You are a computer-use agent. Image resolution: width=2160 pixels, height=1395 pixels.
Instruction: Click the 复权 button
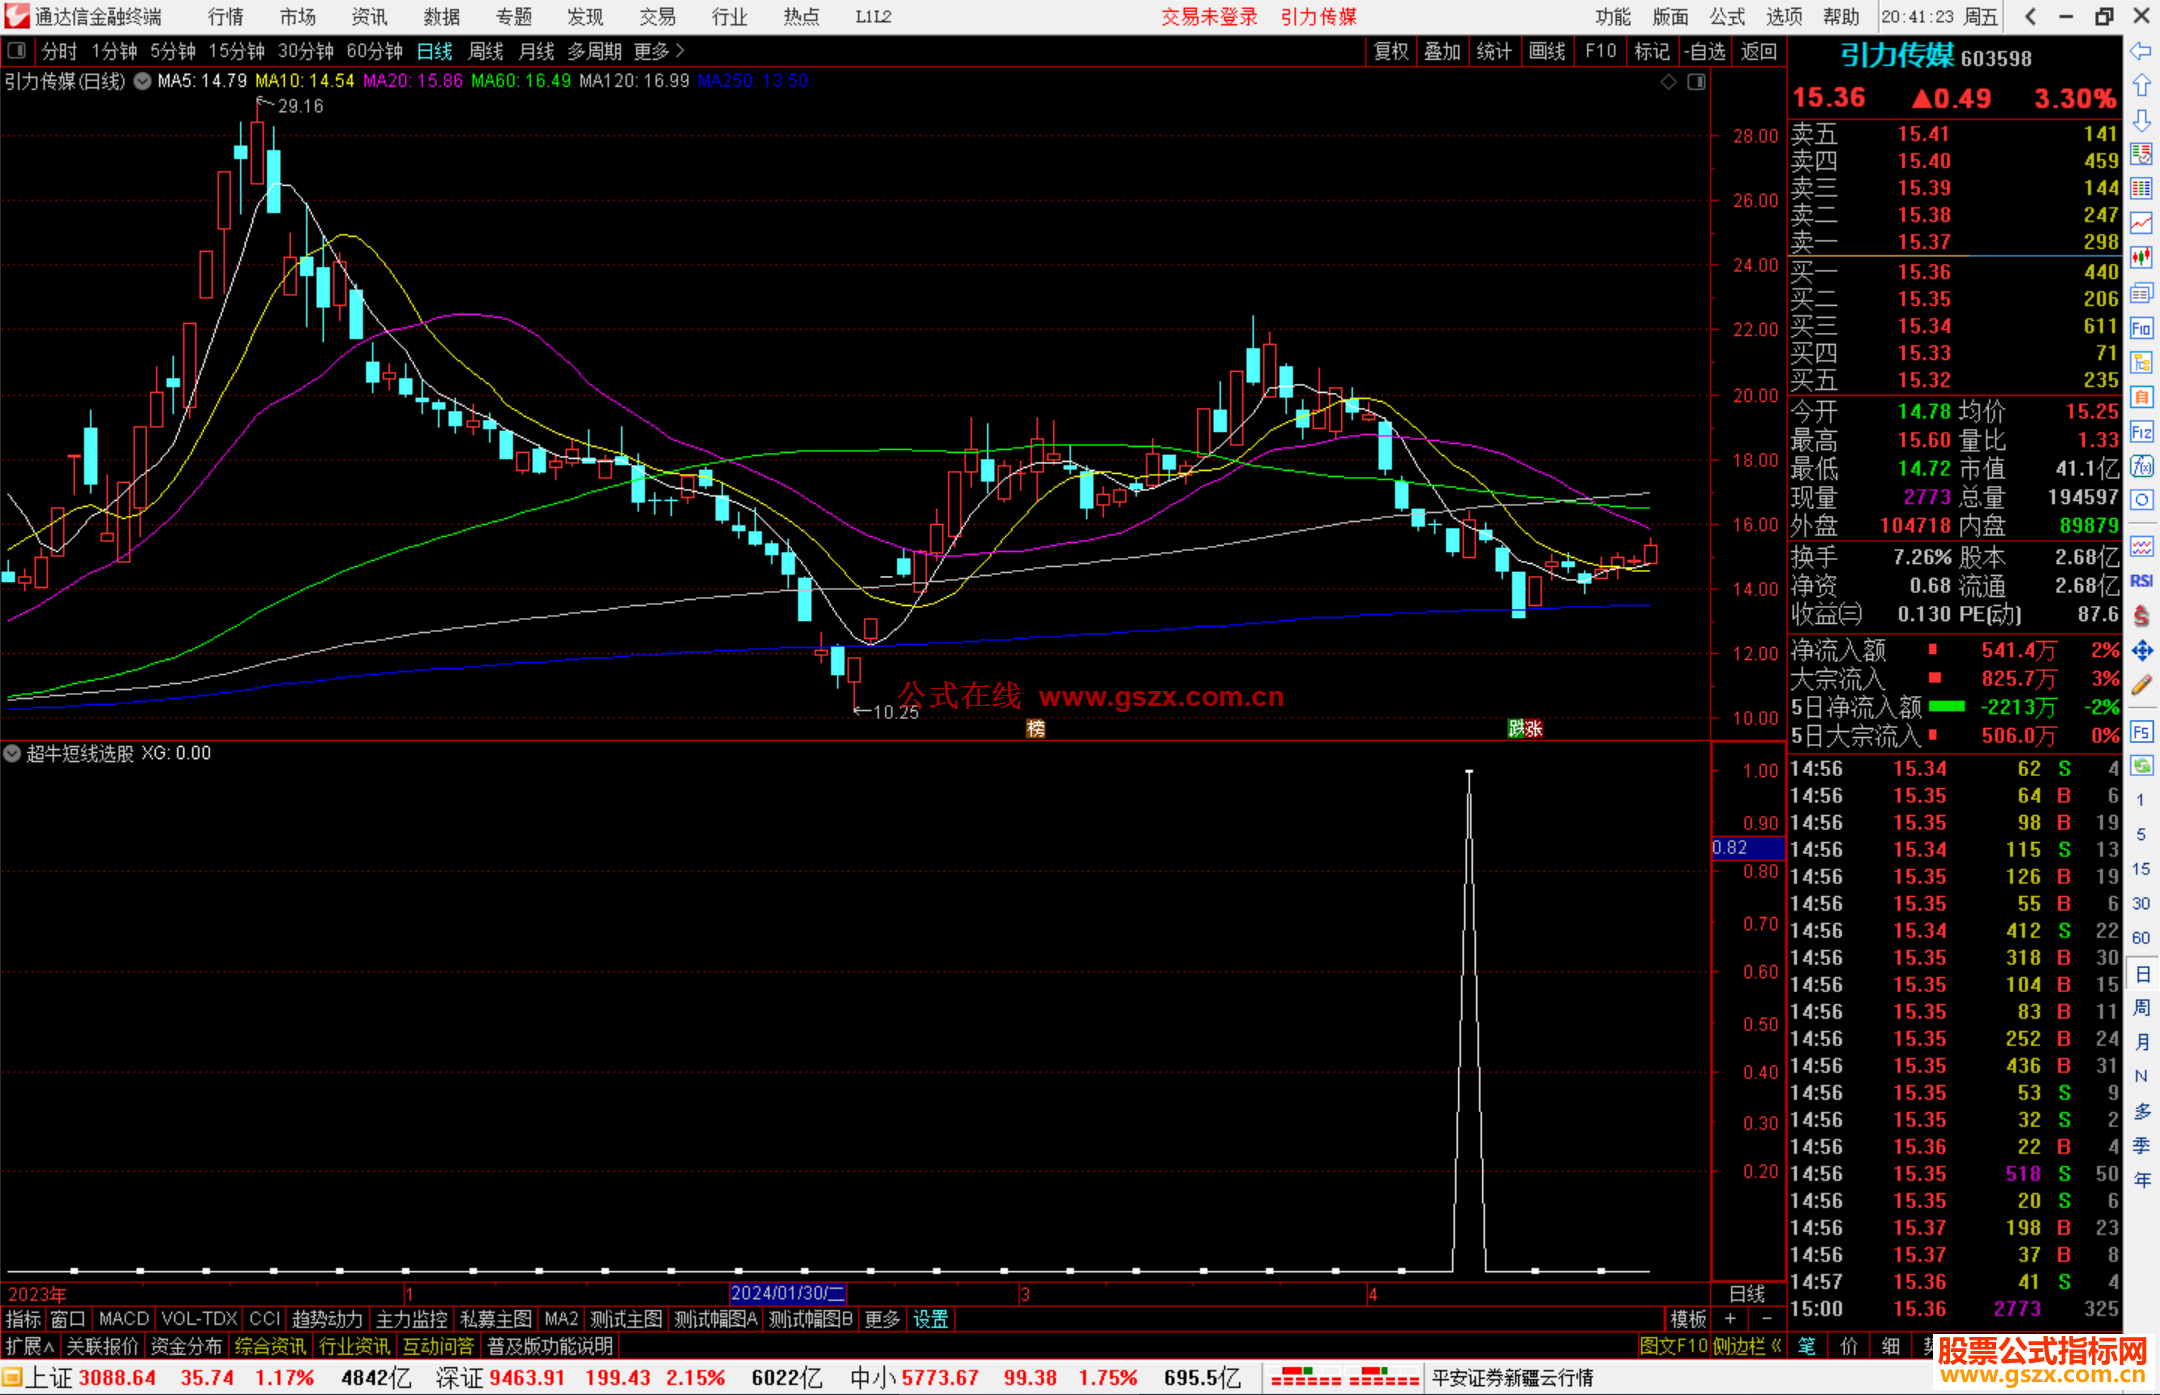point(1390,51)
